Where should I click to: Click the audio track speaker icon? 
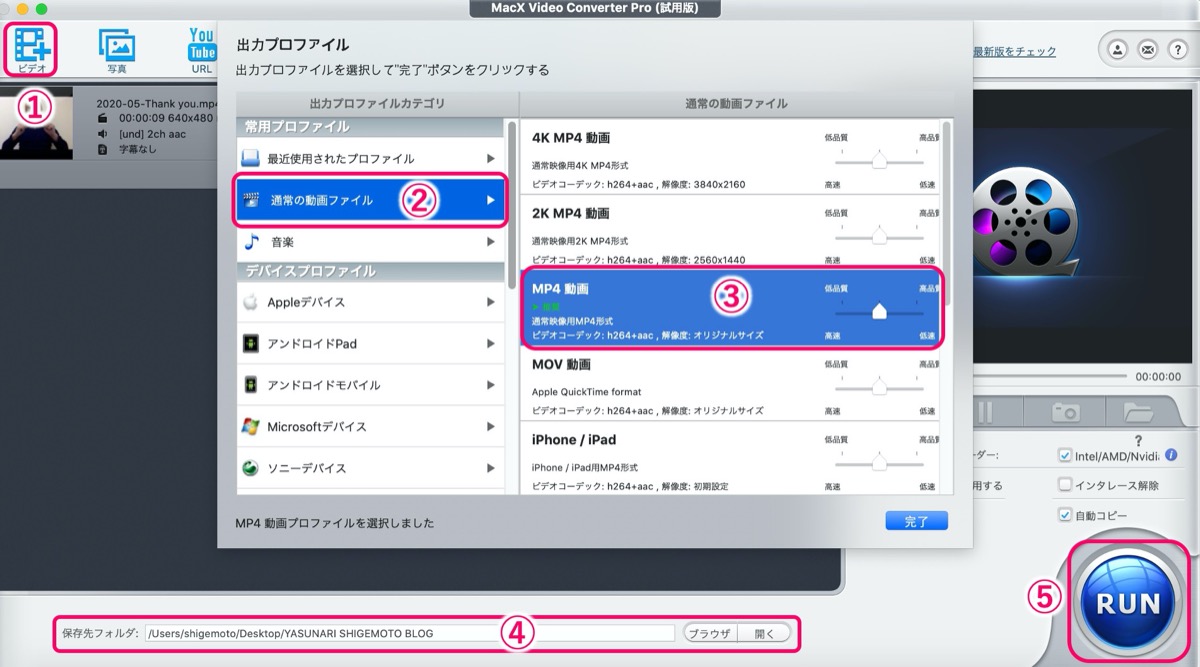point(102,133)
